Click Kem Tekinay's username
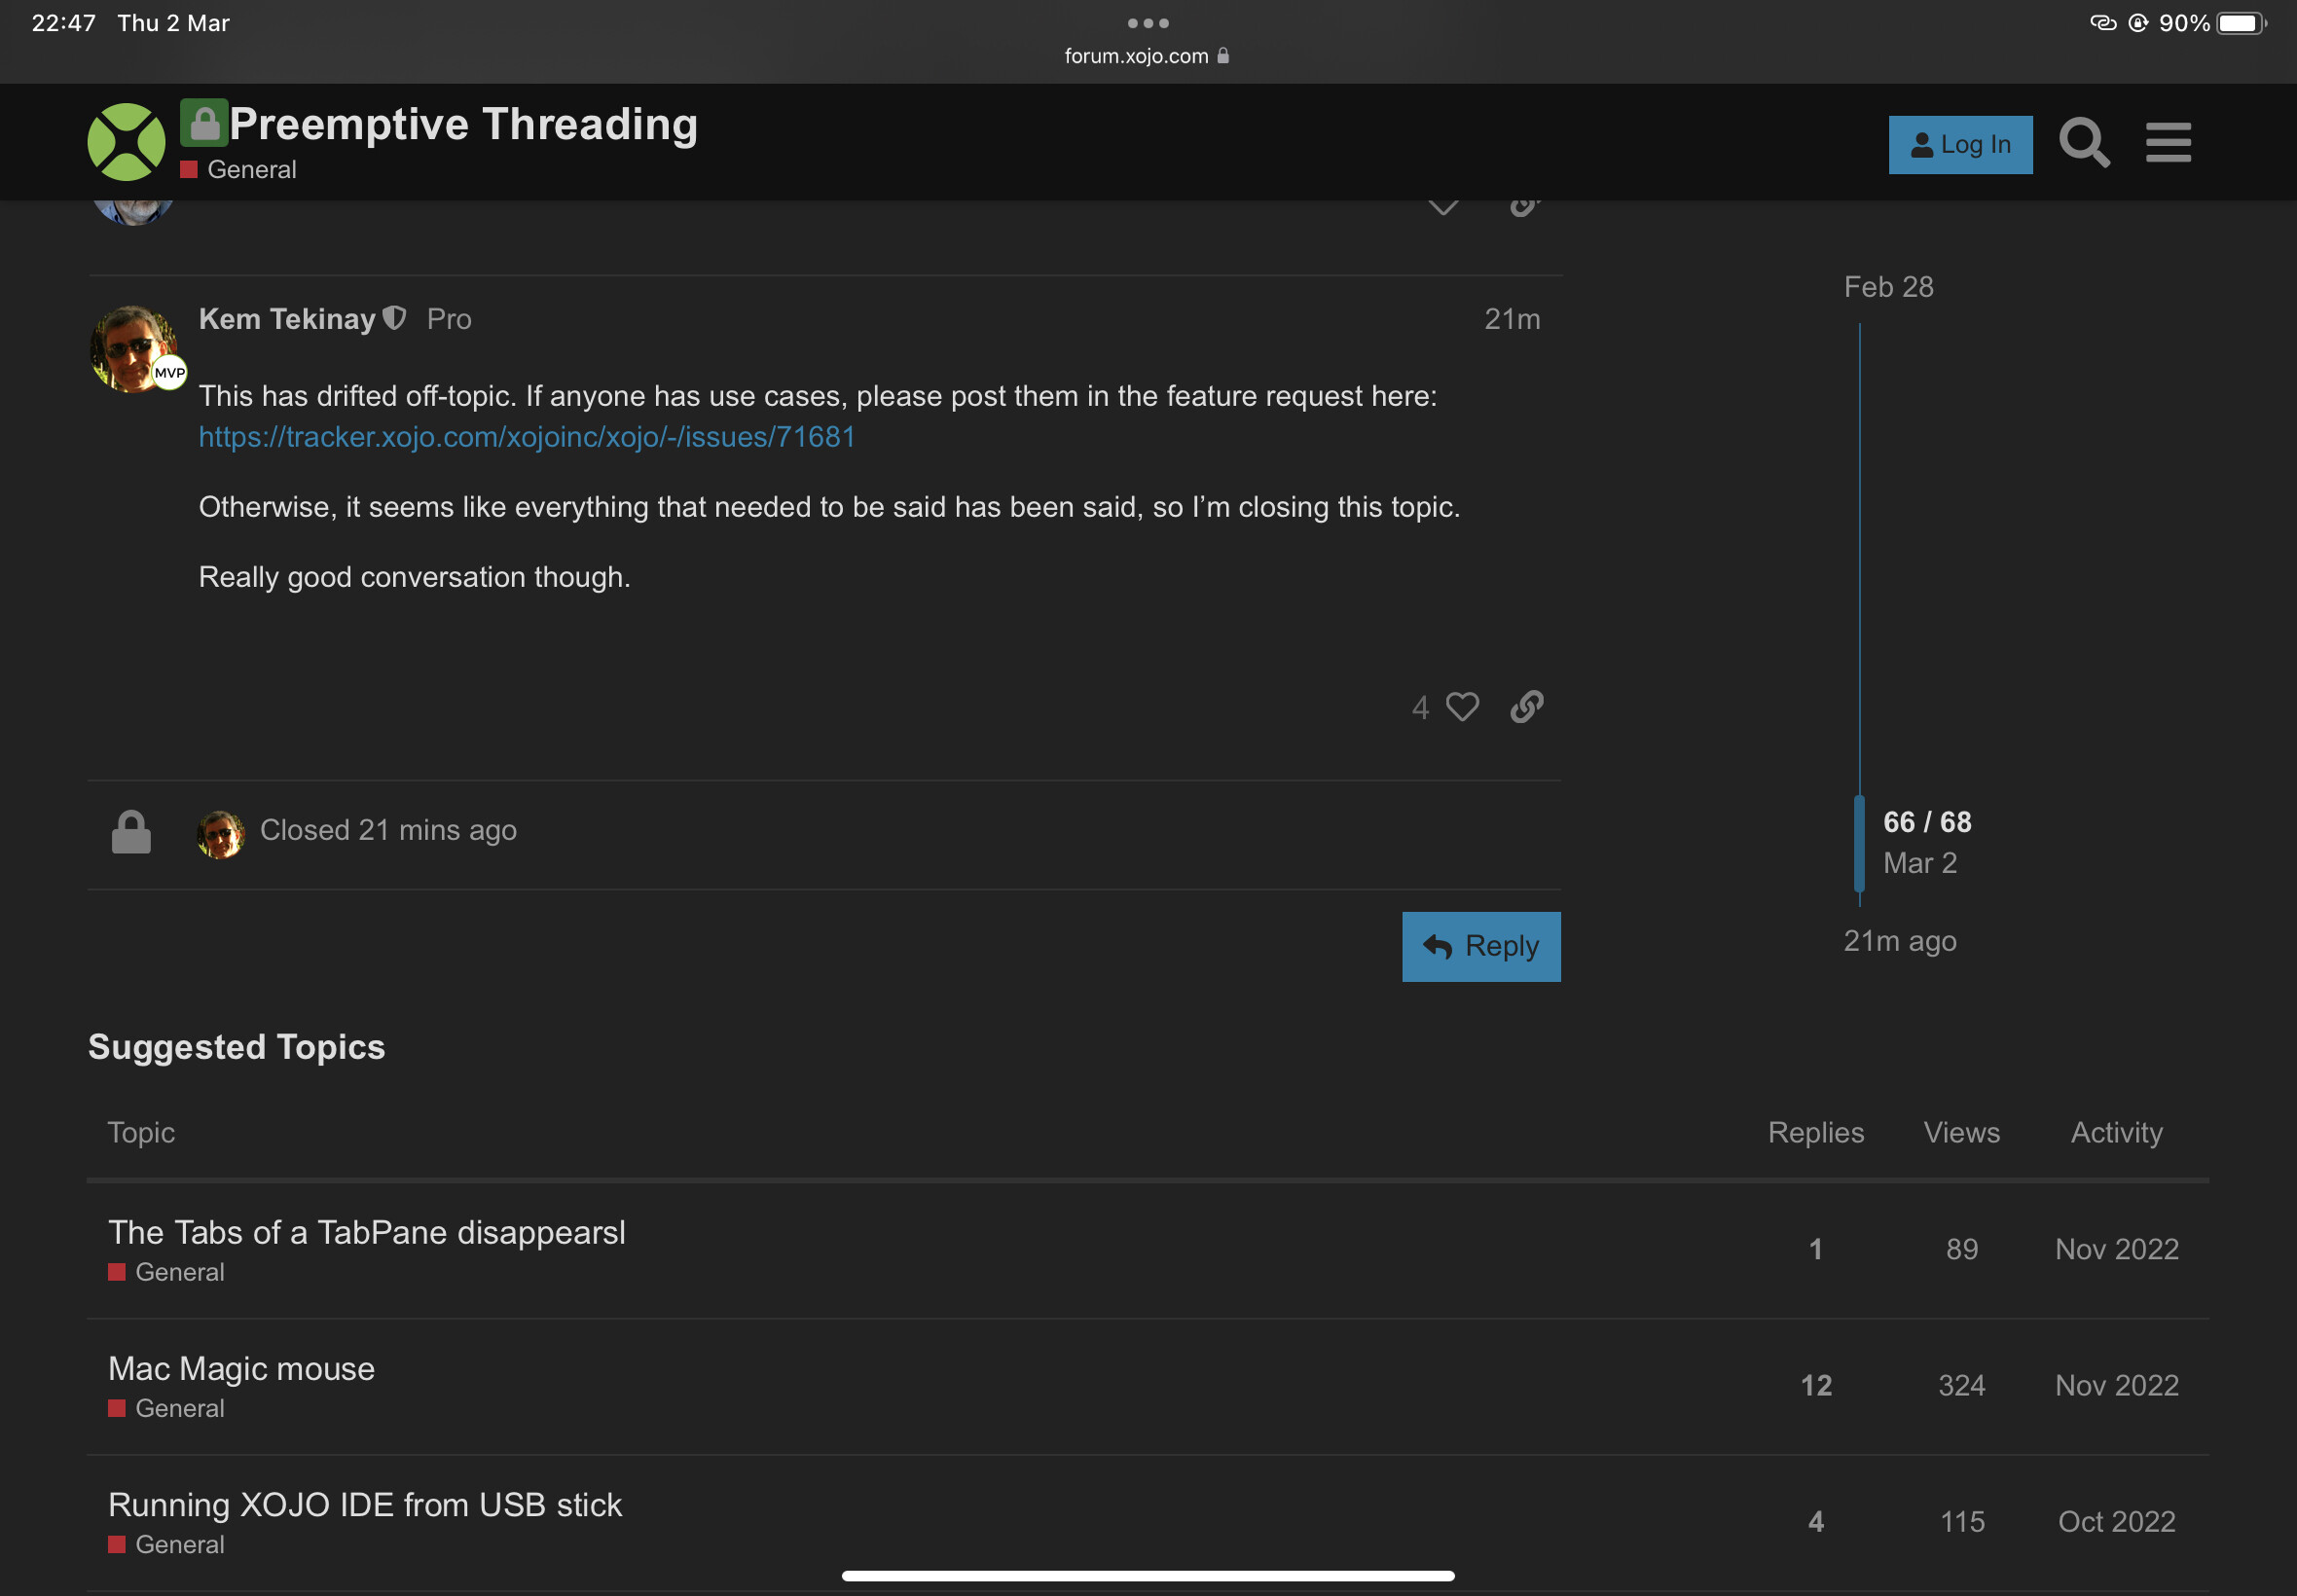 coord(287,318)
